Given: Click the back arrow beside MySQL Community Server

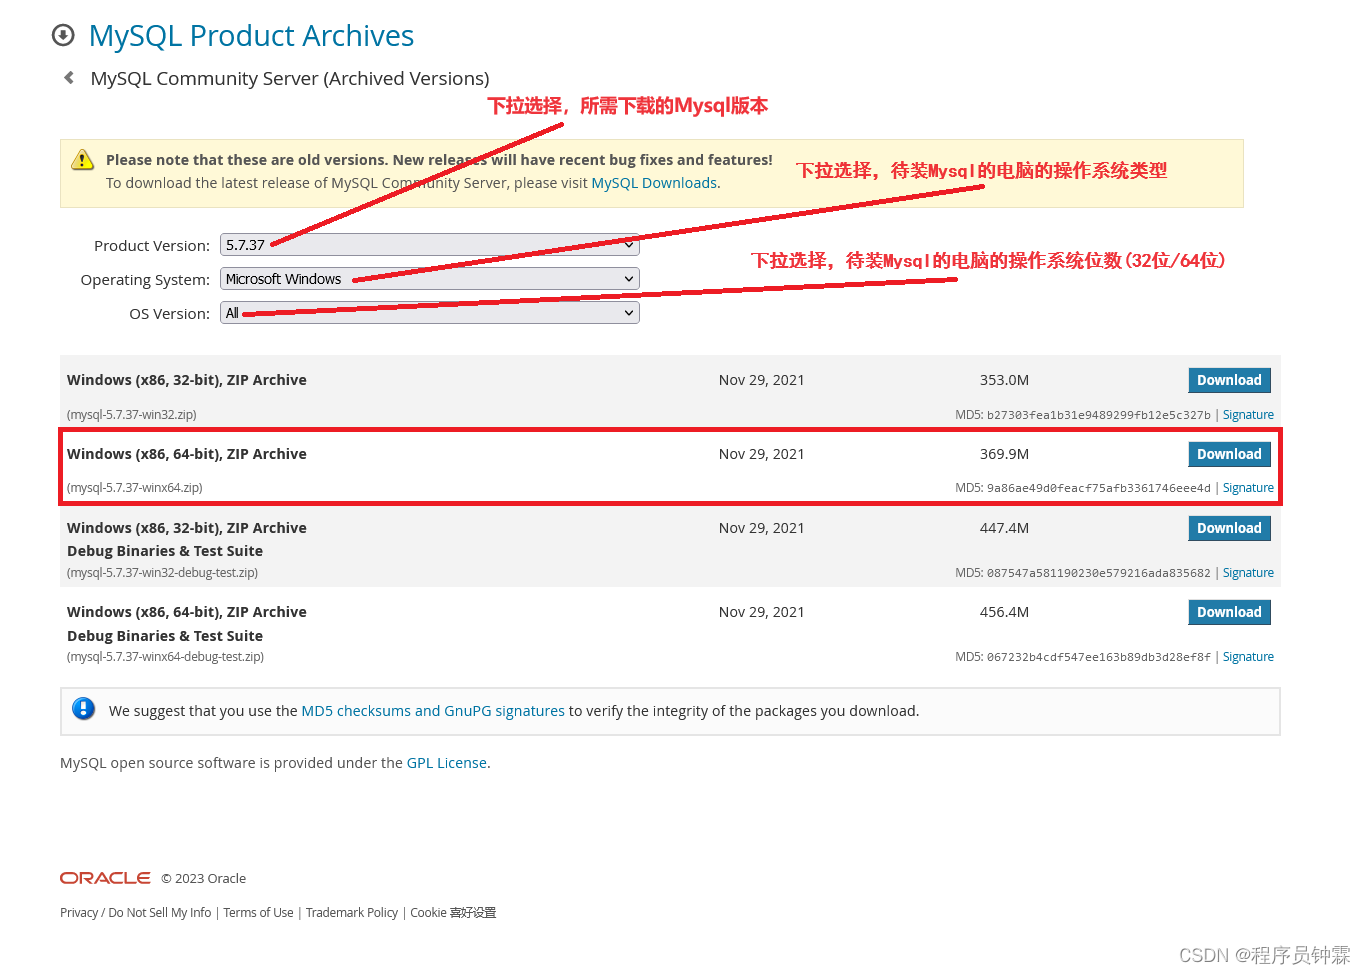Looking at the screenshot, I should click(69, 78).
